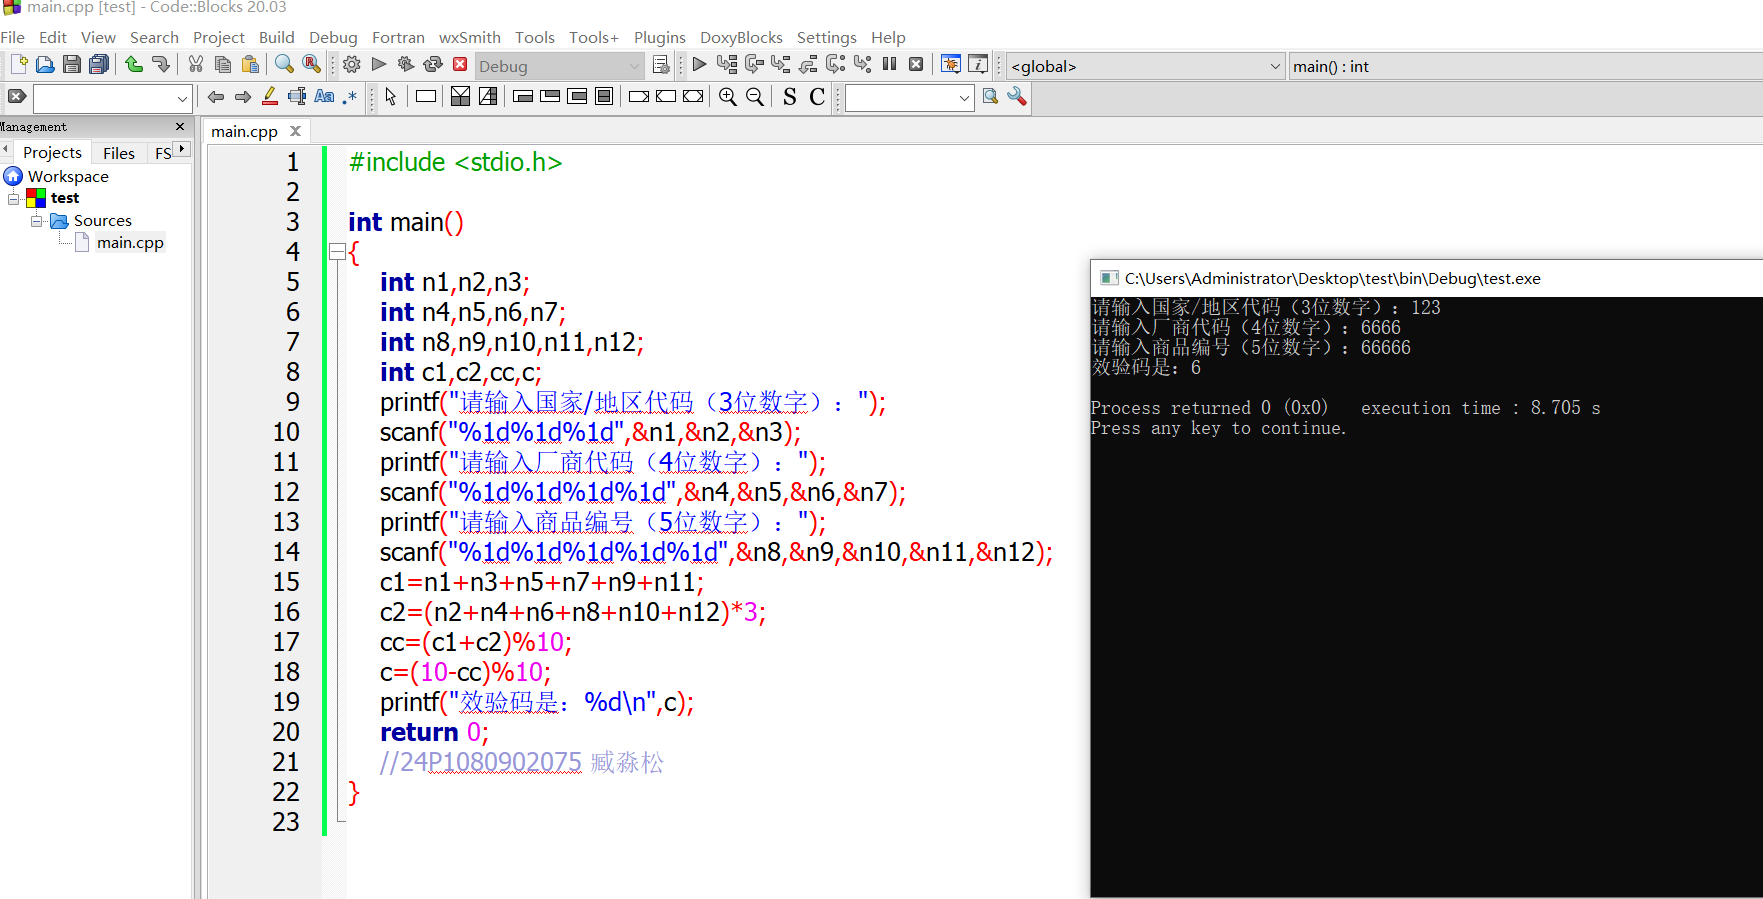1763x899 pixels.
Task: Select the Workspace tree item
Action: tap(68, 176)
